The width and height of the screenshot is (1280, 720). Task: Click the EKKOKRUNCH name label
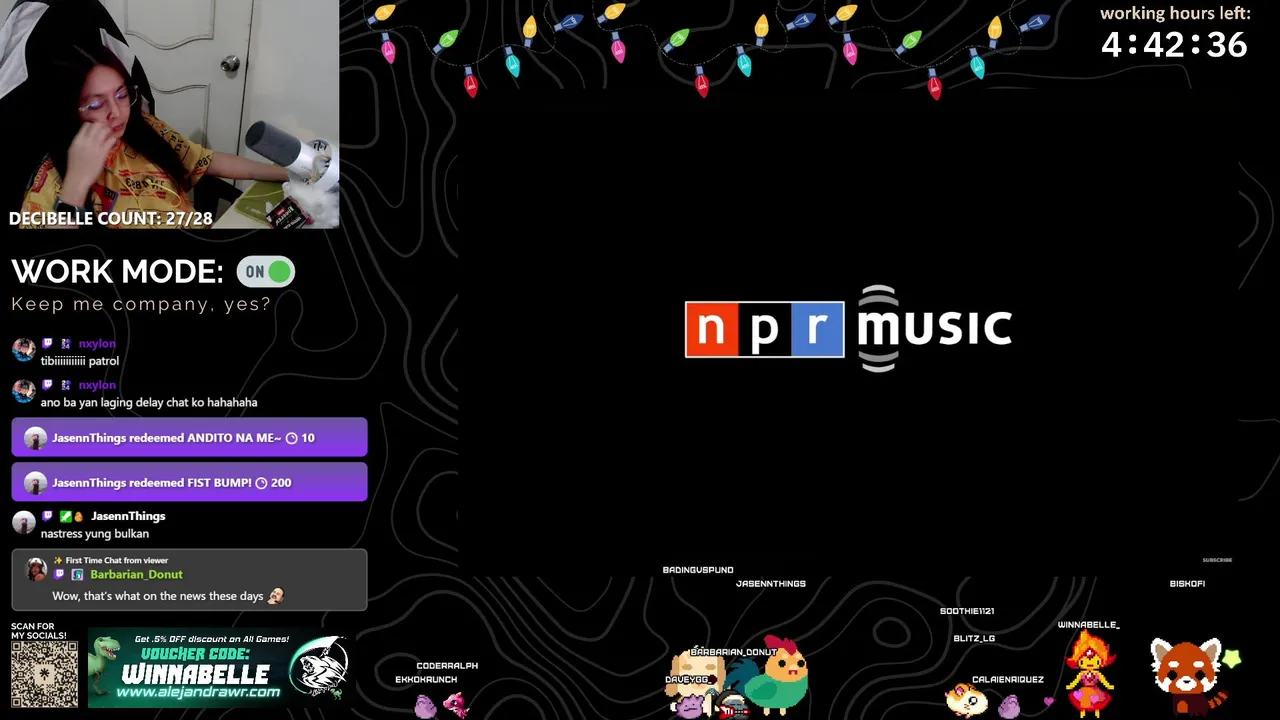426,680
